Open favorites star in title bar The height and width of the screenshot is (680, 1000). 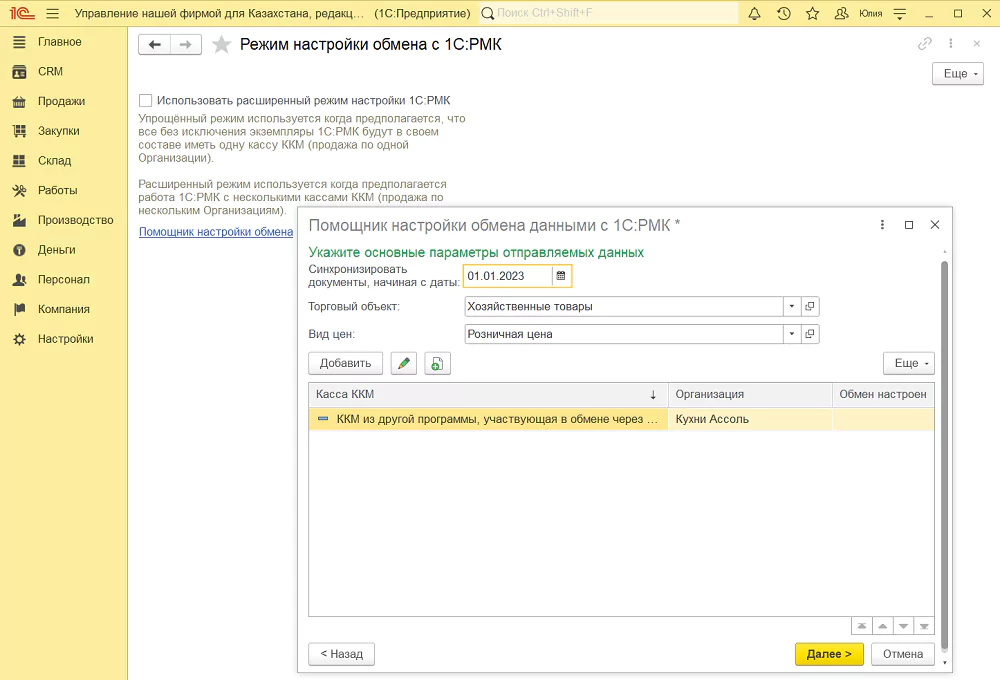click(x=812, y=13)
